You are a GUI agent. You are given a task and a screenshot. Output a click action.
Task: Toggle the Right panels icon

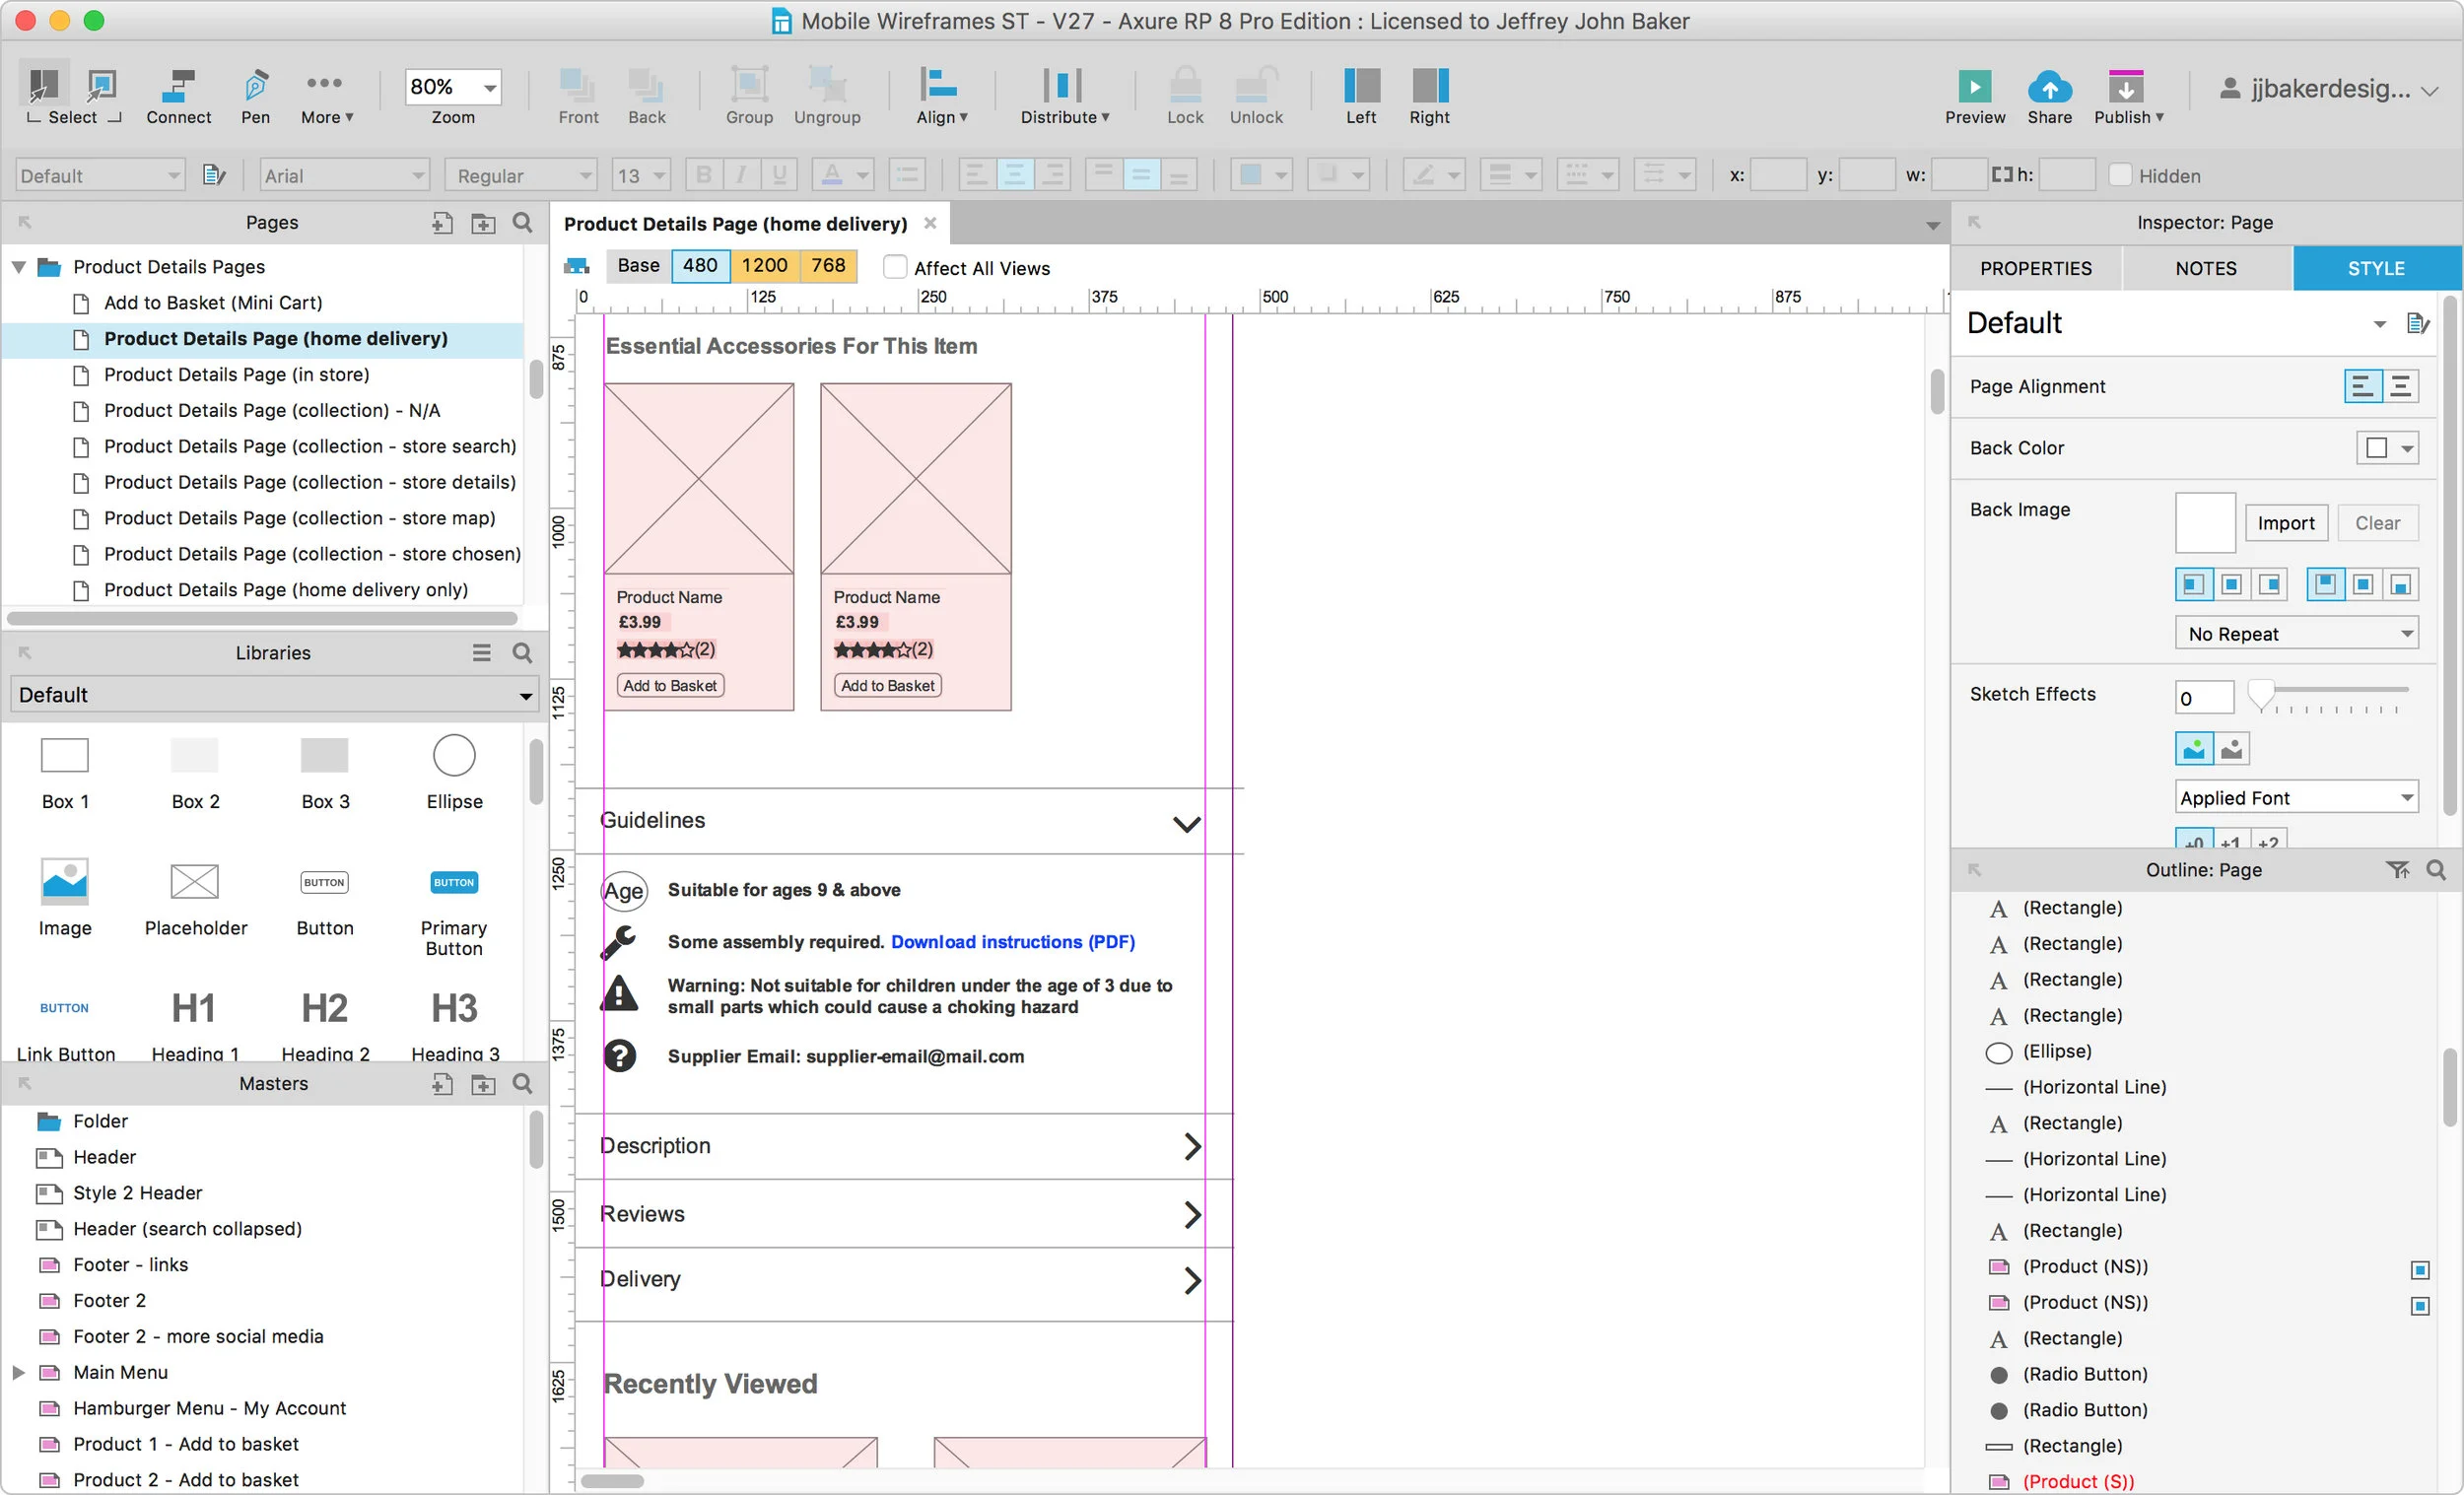click(1430, 86)
